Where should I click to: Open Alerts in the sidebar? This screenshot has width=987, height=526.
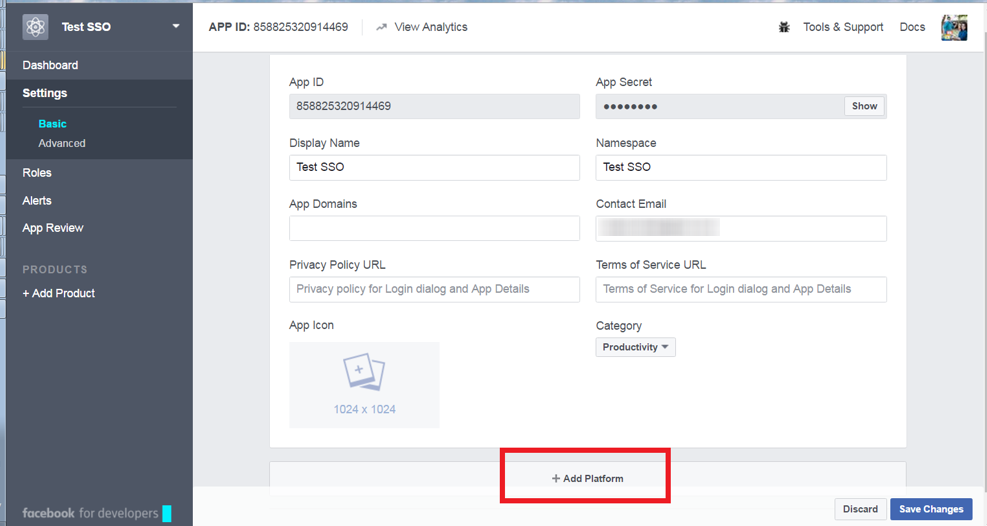[37, 200]
